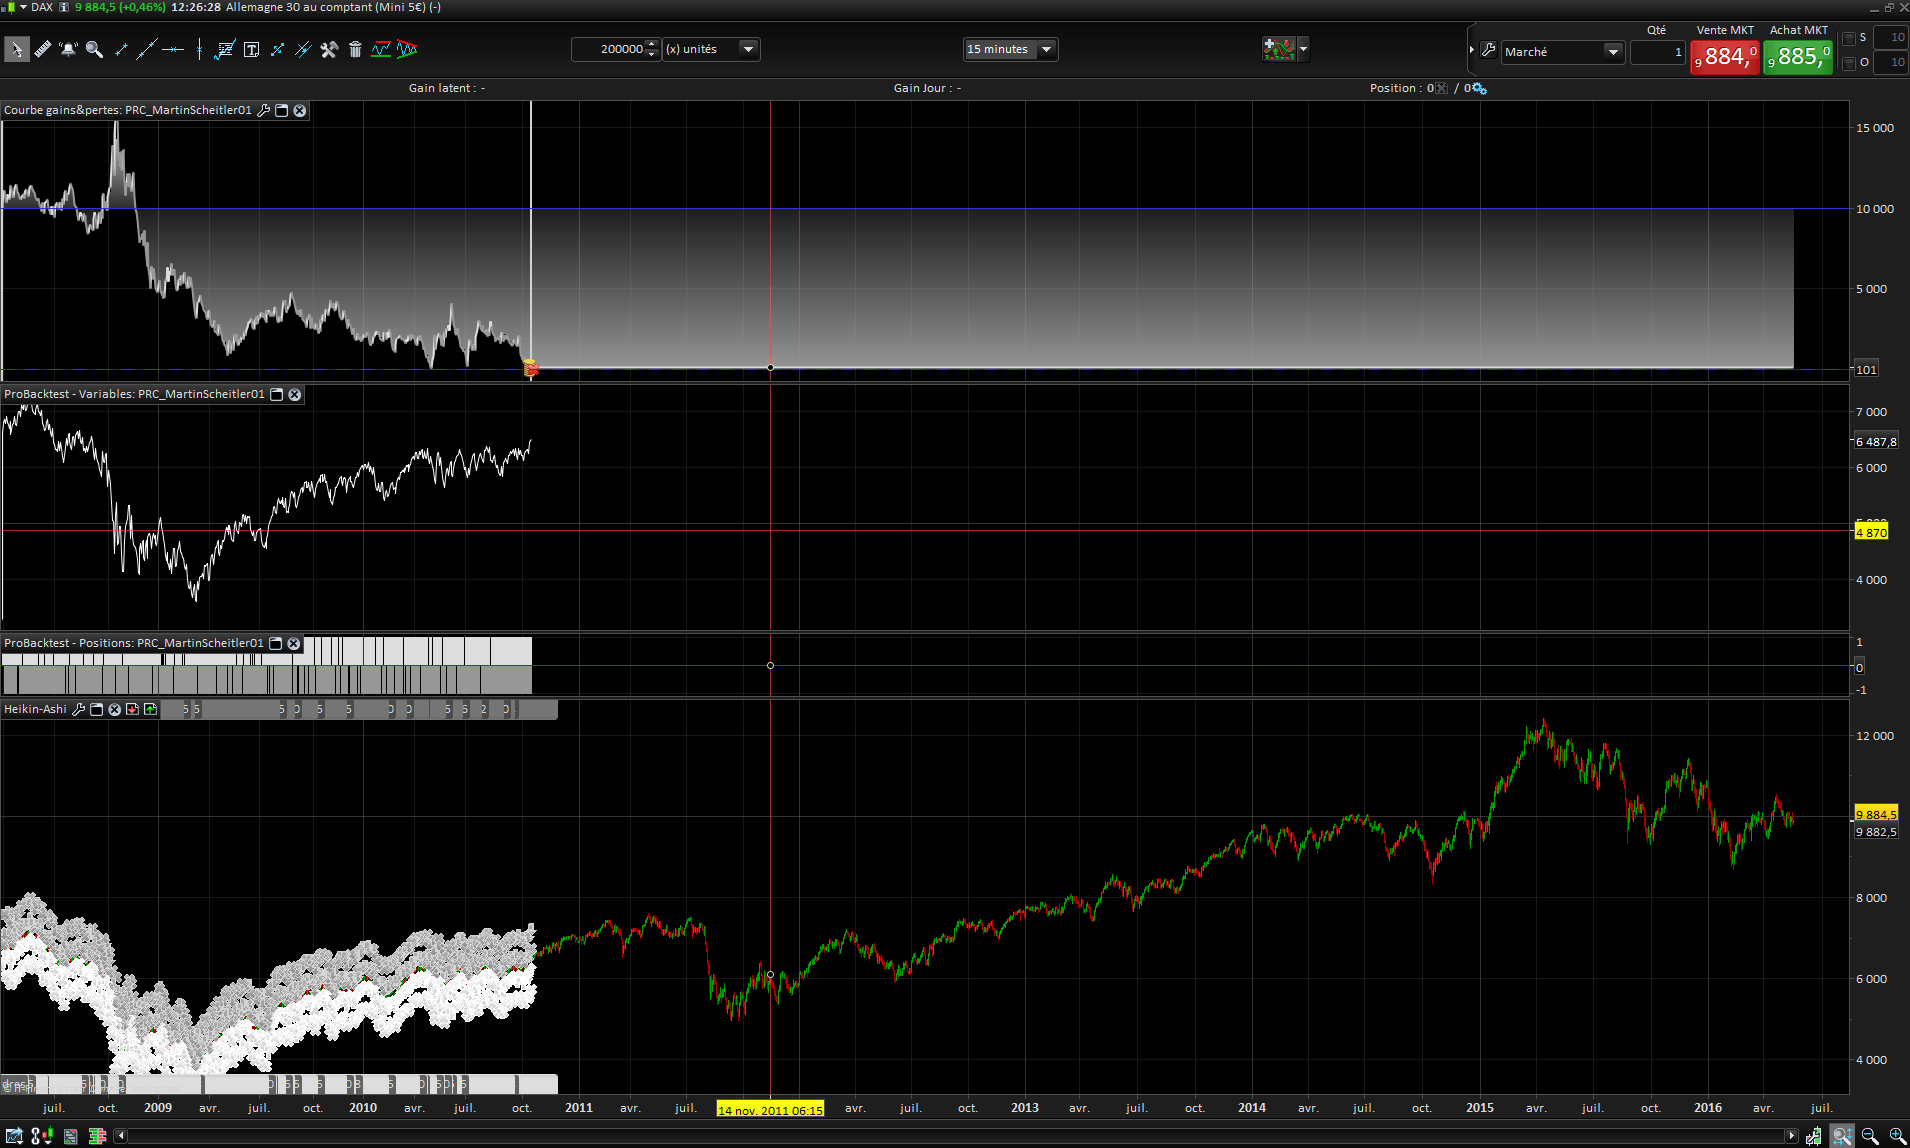Click the O objective value field

tap(1890, 63)
